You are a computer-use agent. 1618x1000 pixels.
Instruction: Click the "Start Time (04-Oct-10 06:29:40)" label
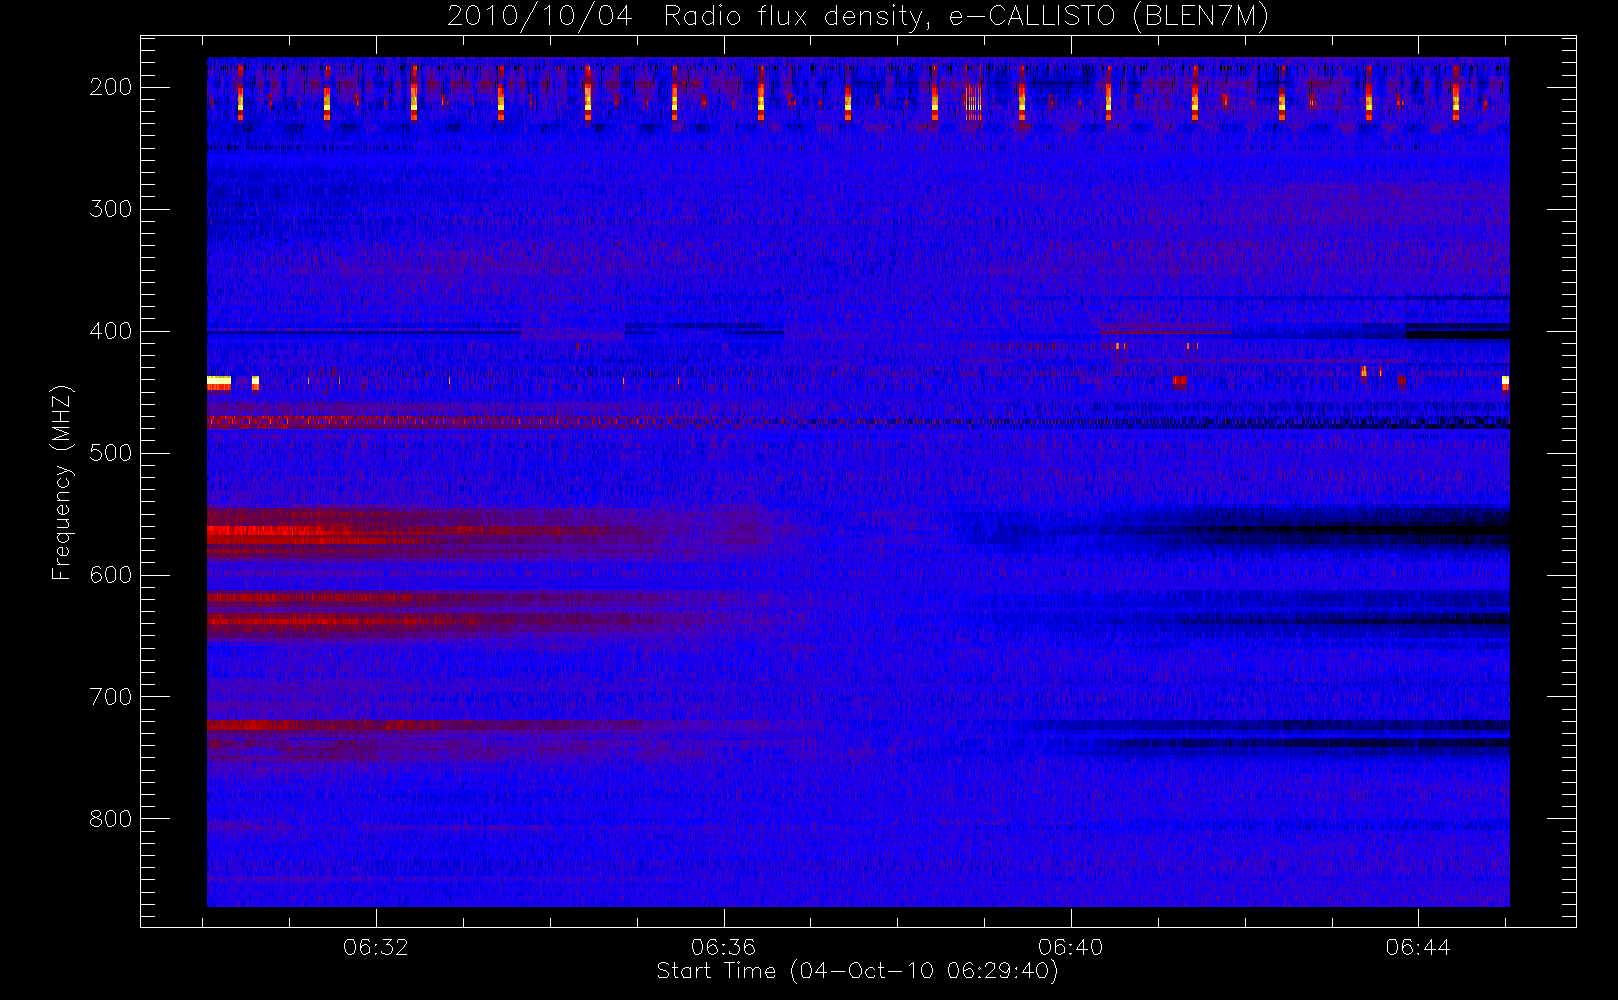click(857, 971)
